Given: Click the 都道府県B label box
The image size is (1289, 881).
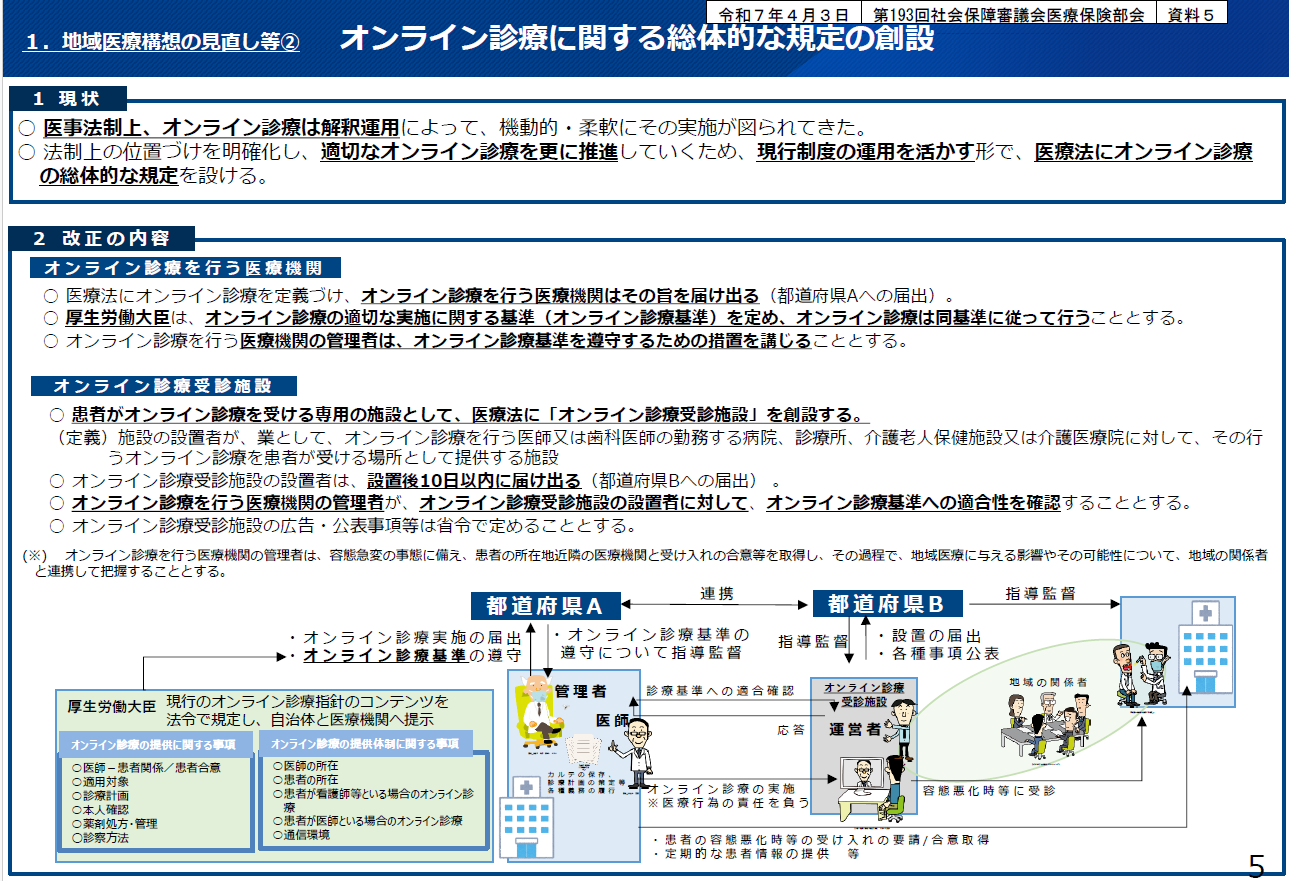Looking at the screenshot, I should click(x=890, y=604).
